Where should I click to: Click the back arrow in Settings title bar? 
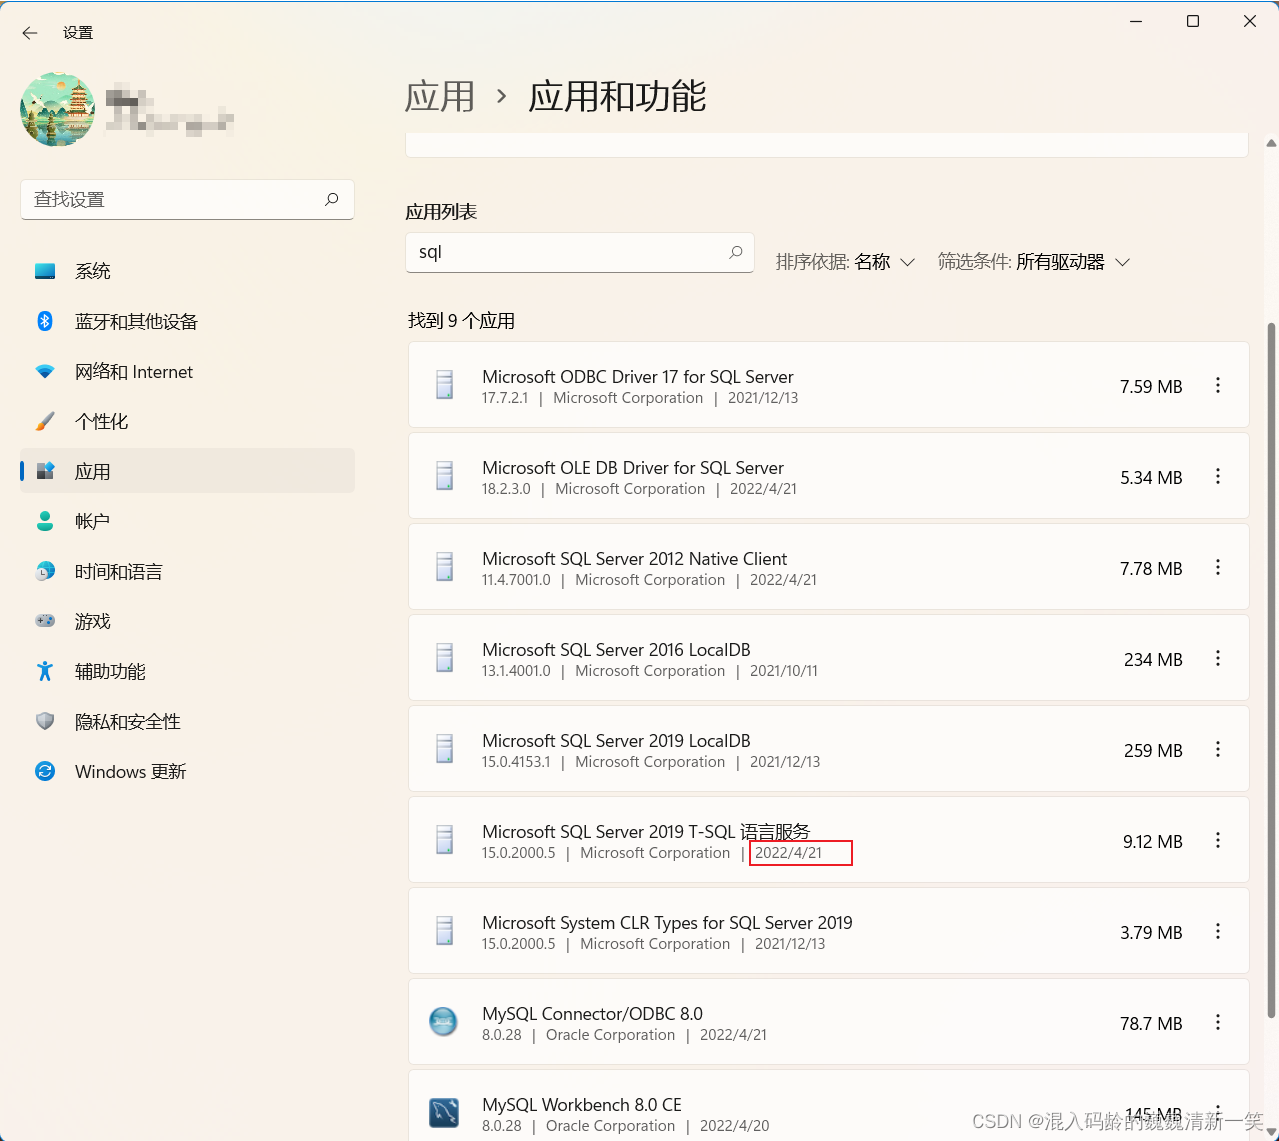tap(30, 33)
